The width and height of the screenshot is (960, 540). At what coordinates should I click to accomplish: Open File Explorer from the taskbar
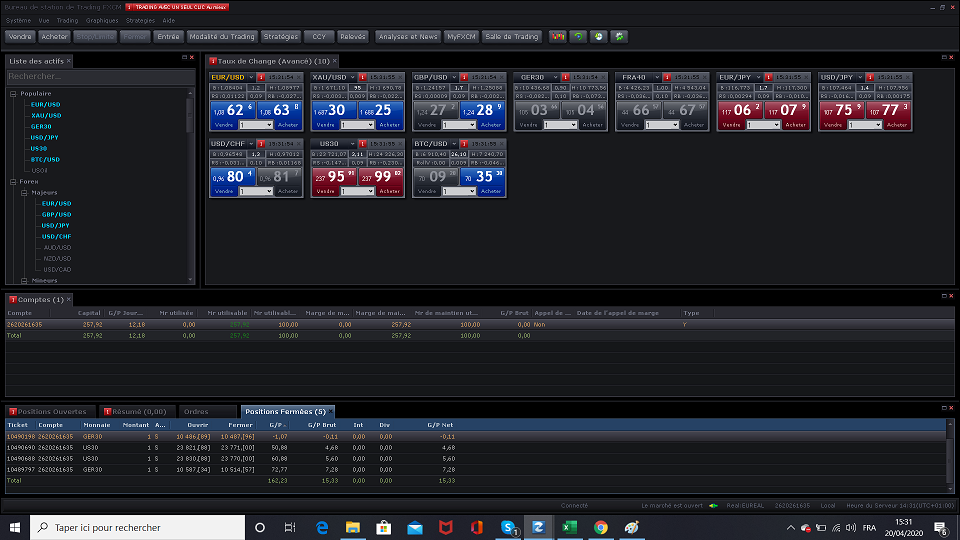(x=353, y=527)
